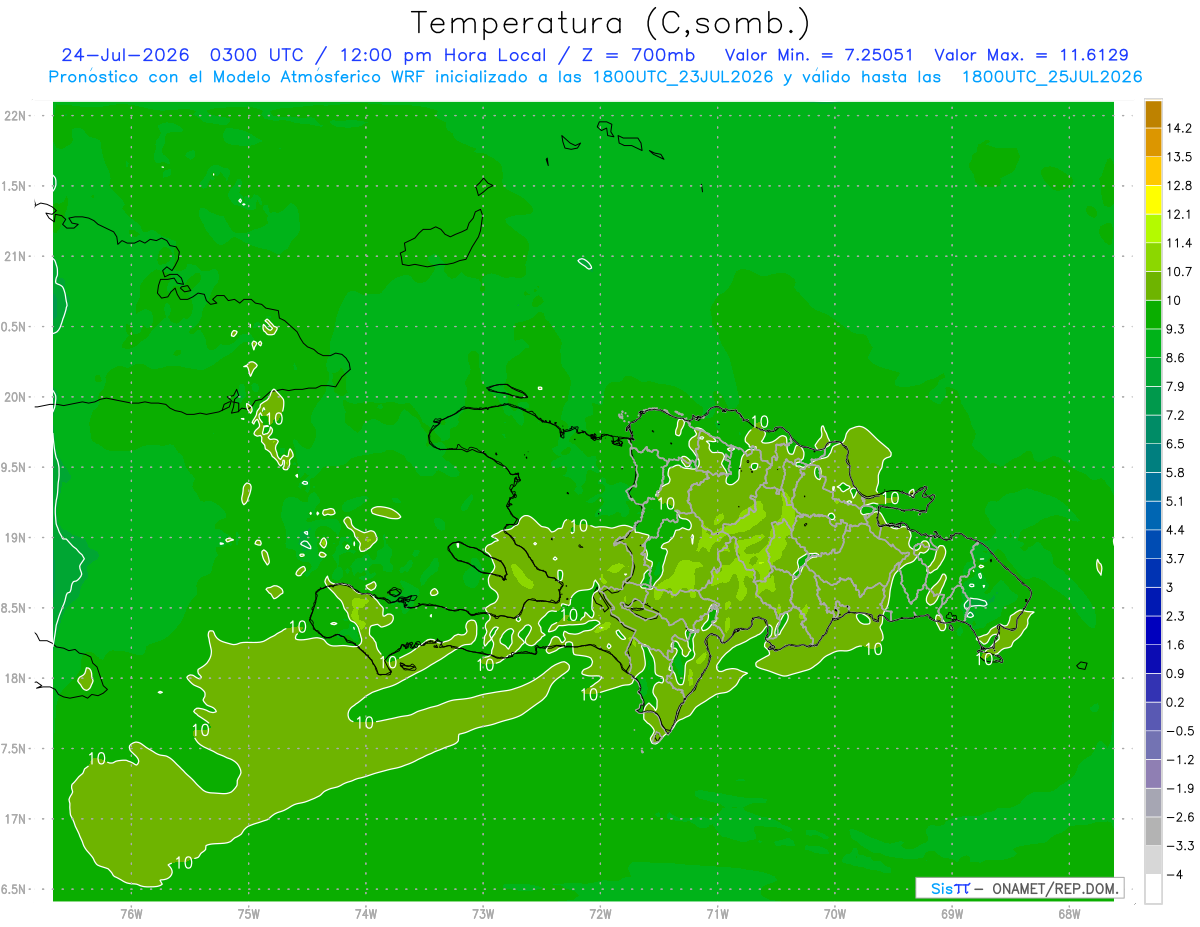Pick the dark blue swatch between 2.3 and 1.6
Viewport: 1200px width, 927px height.
click(1153, 631)
